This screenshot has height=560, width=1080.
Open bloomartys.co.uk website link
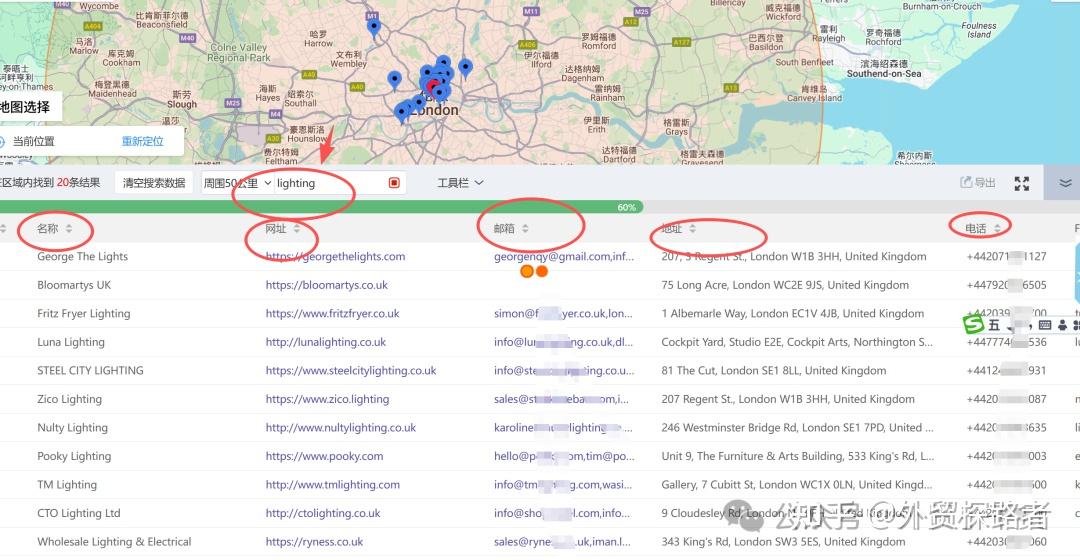[326, 285]
